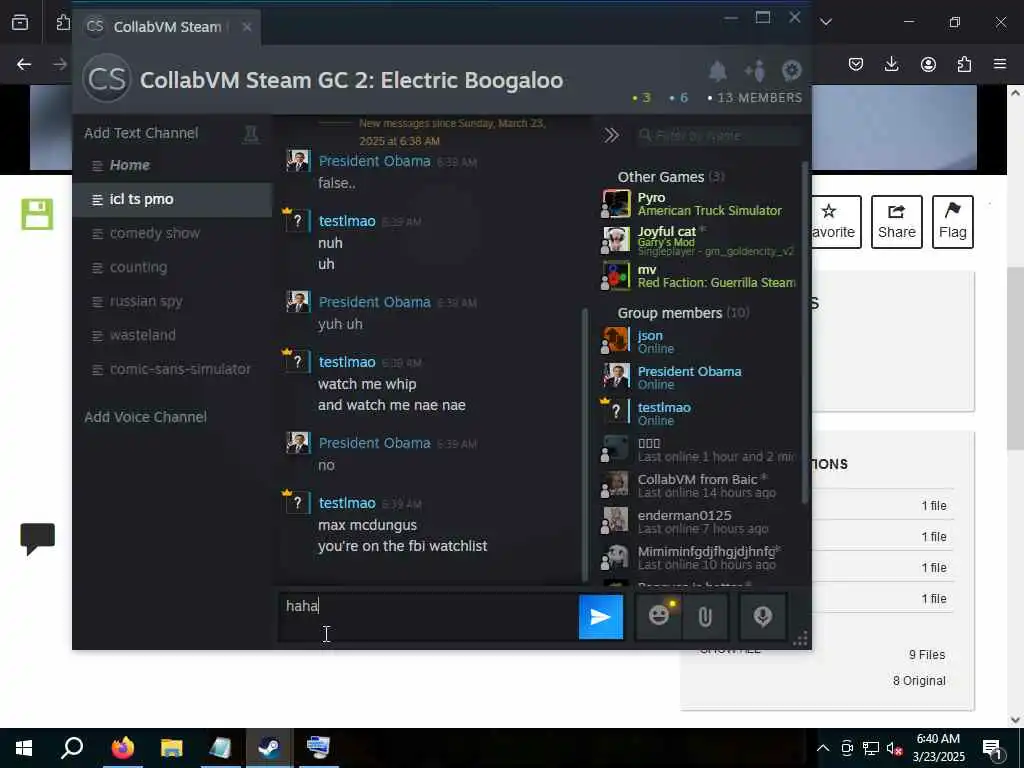The height and width of the screenshot is (768, 1024).
Task: Click President Obama name above 'false..' message
Action: click(374, 161)
